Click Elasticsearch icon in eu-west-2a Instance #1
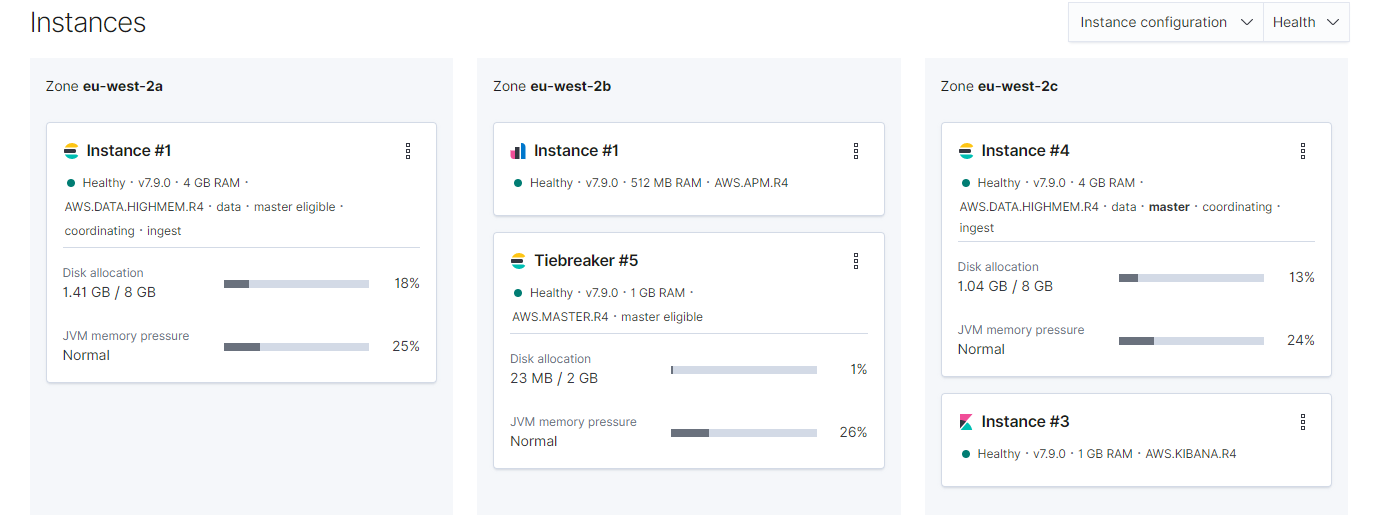The image size is (1397, 525). [x=71, y=151]
